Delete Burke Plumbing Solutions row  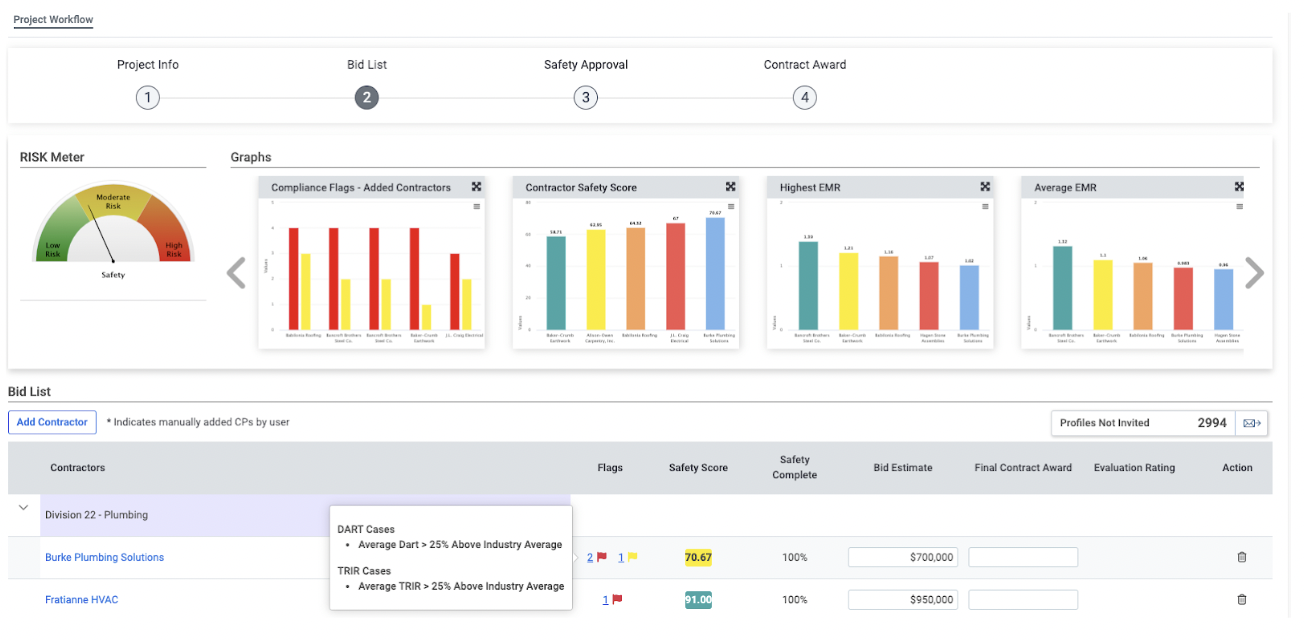pyautogui.click(x=1241, y=557)
